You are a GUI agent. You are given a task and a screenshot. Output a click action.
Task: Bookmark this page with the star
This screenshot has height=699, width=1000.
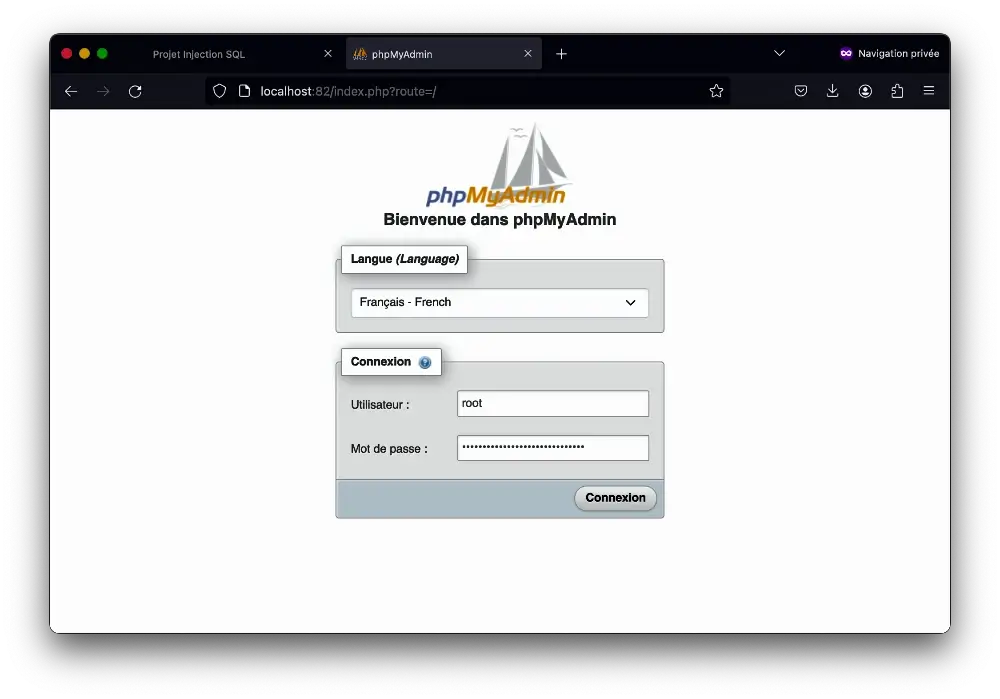click(x=716, y=91)
